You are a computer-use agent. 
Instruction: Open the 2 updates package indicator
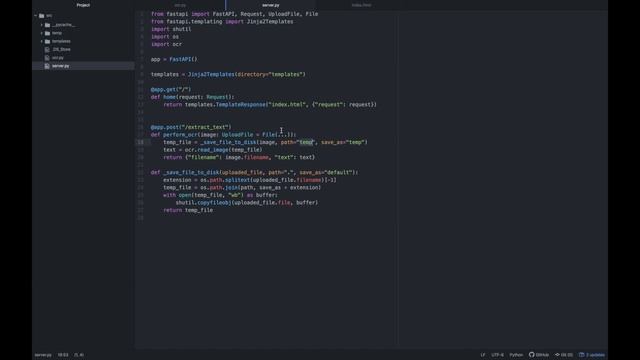click(x=592, y=355)
